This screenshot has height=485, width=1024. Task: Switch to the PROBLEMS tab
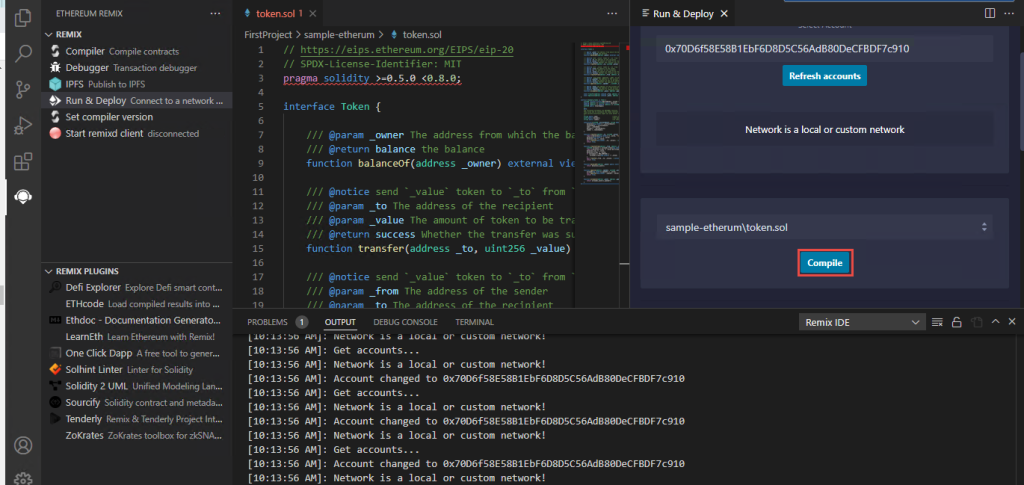267,322
